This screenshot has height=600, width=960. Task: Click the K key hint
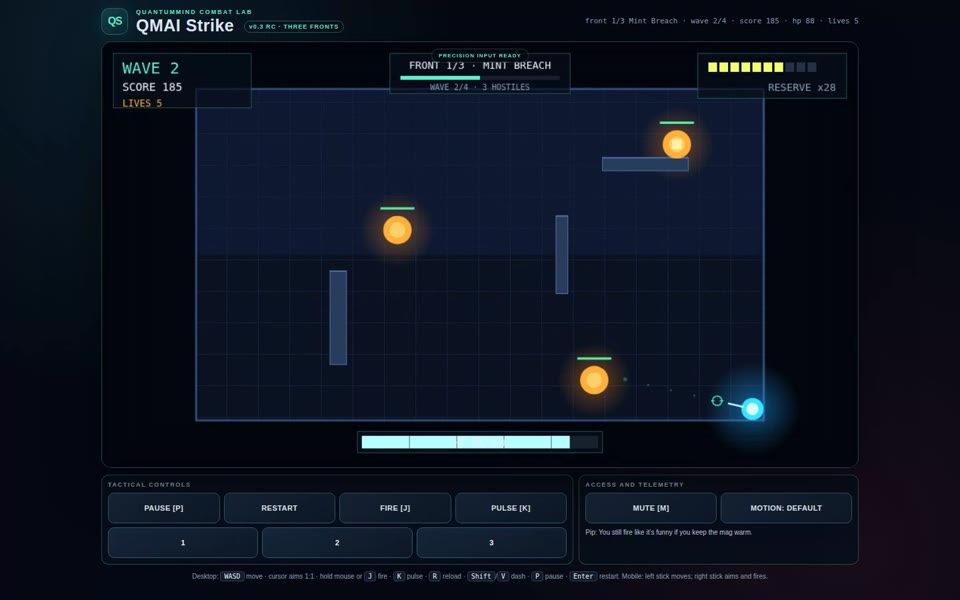(399, 576)
